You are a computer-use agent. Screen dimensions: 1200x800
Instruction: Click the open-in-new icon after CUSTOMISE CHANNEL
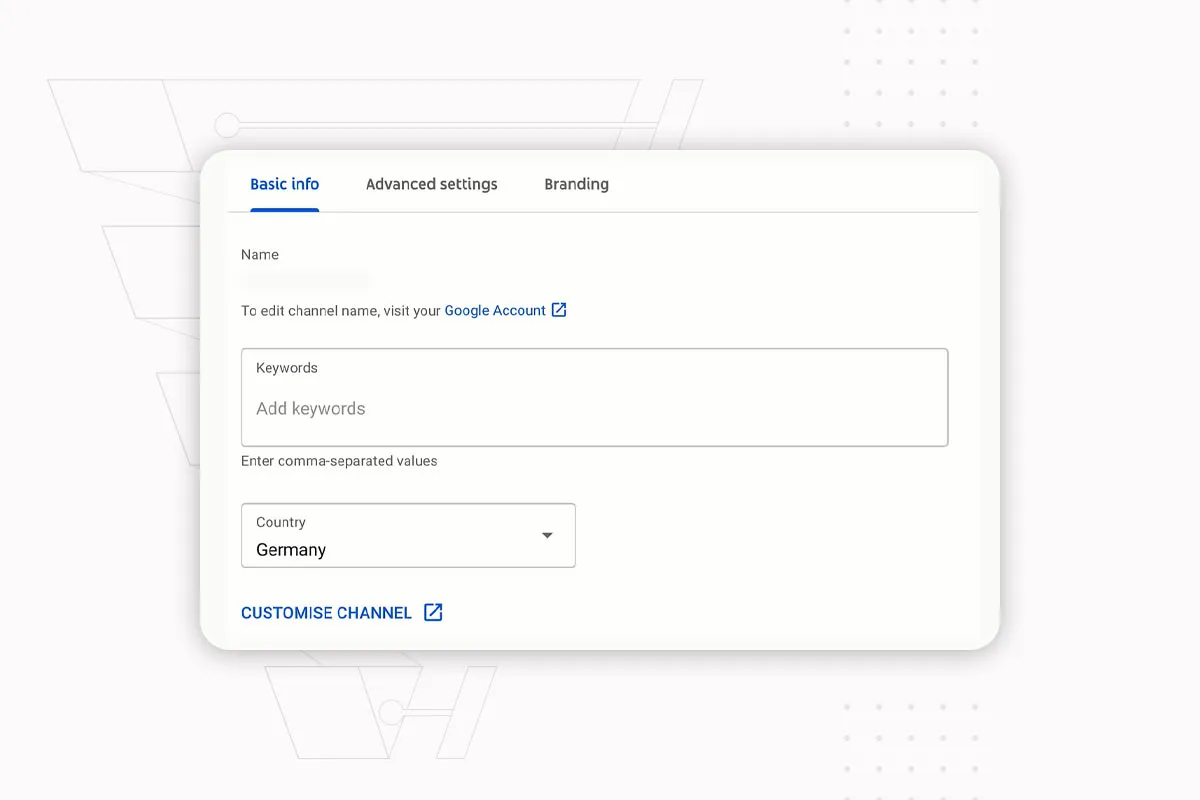(x=433, y=613)
